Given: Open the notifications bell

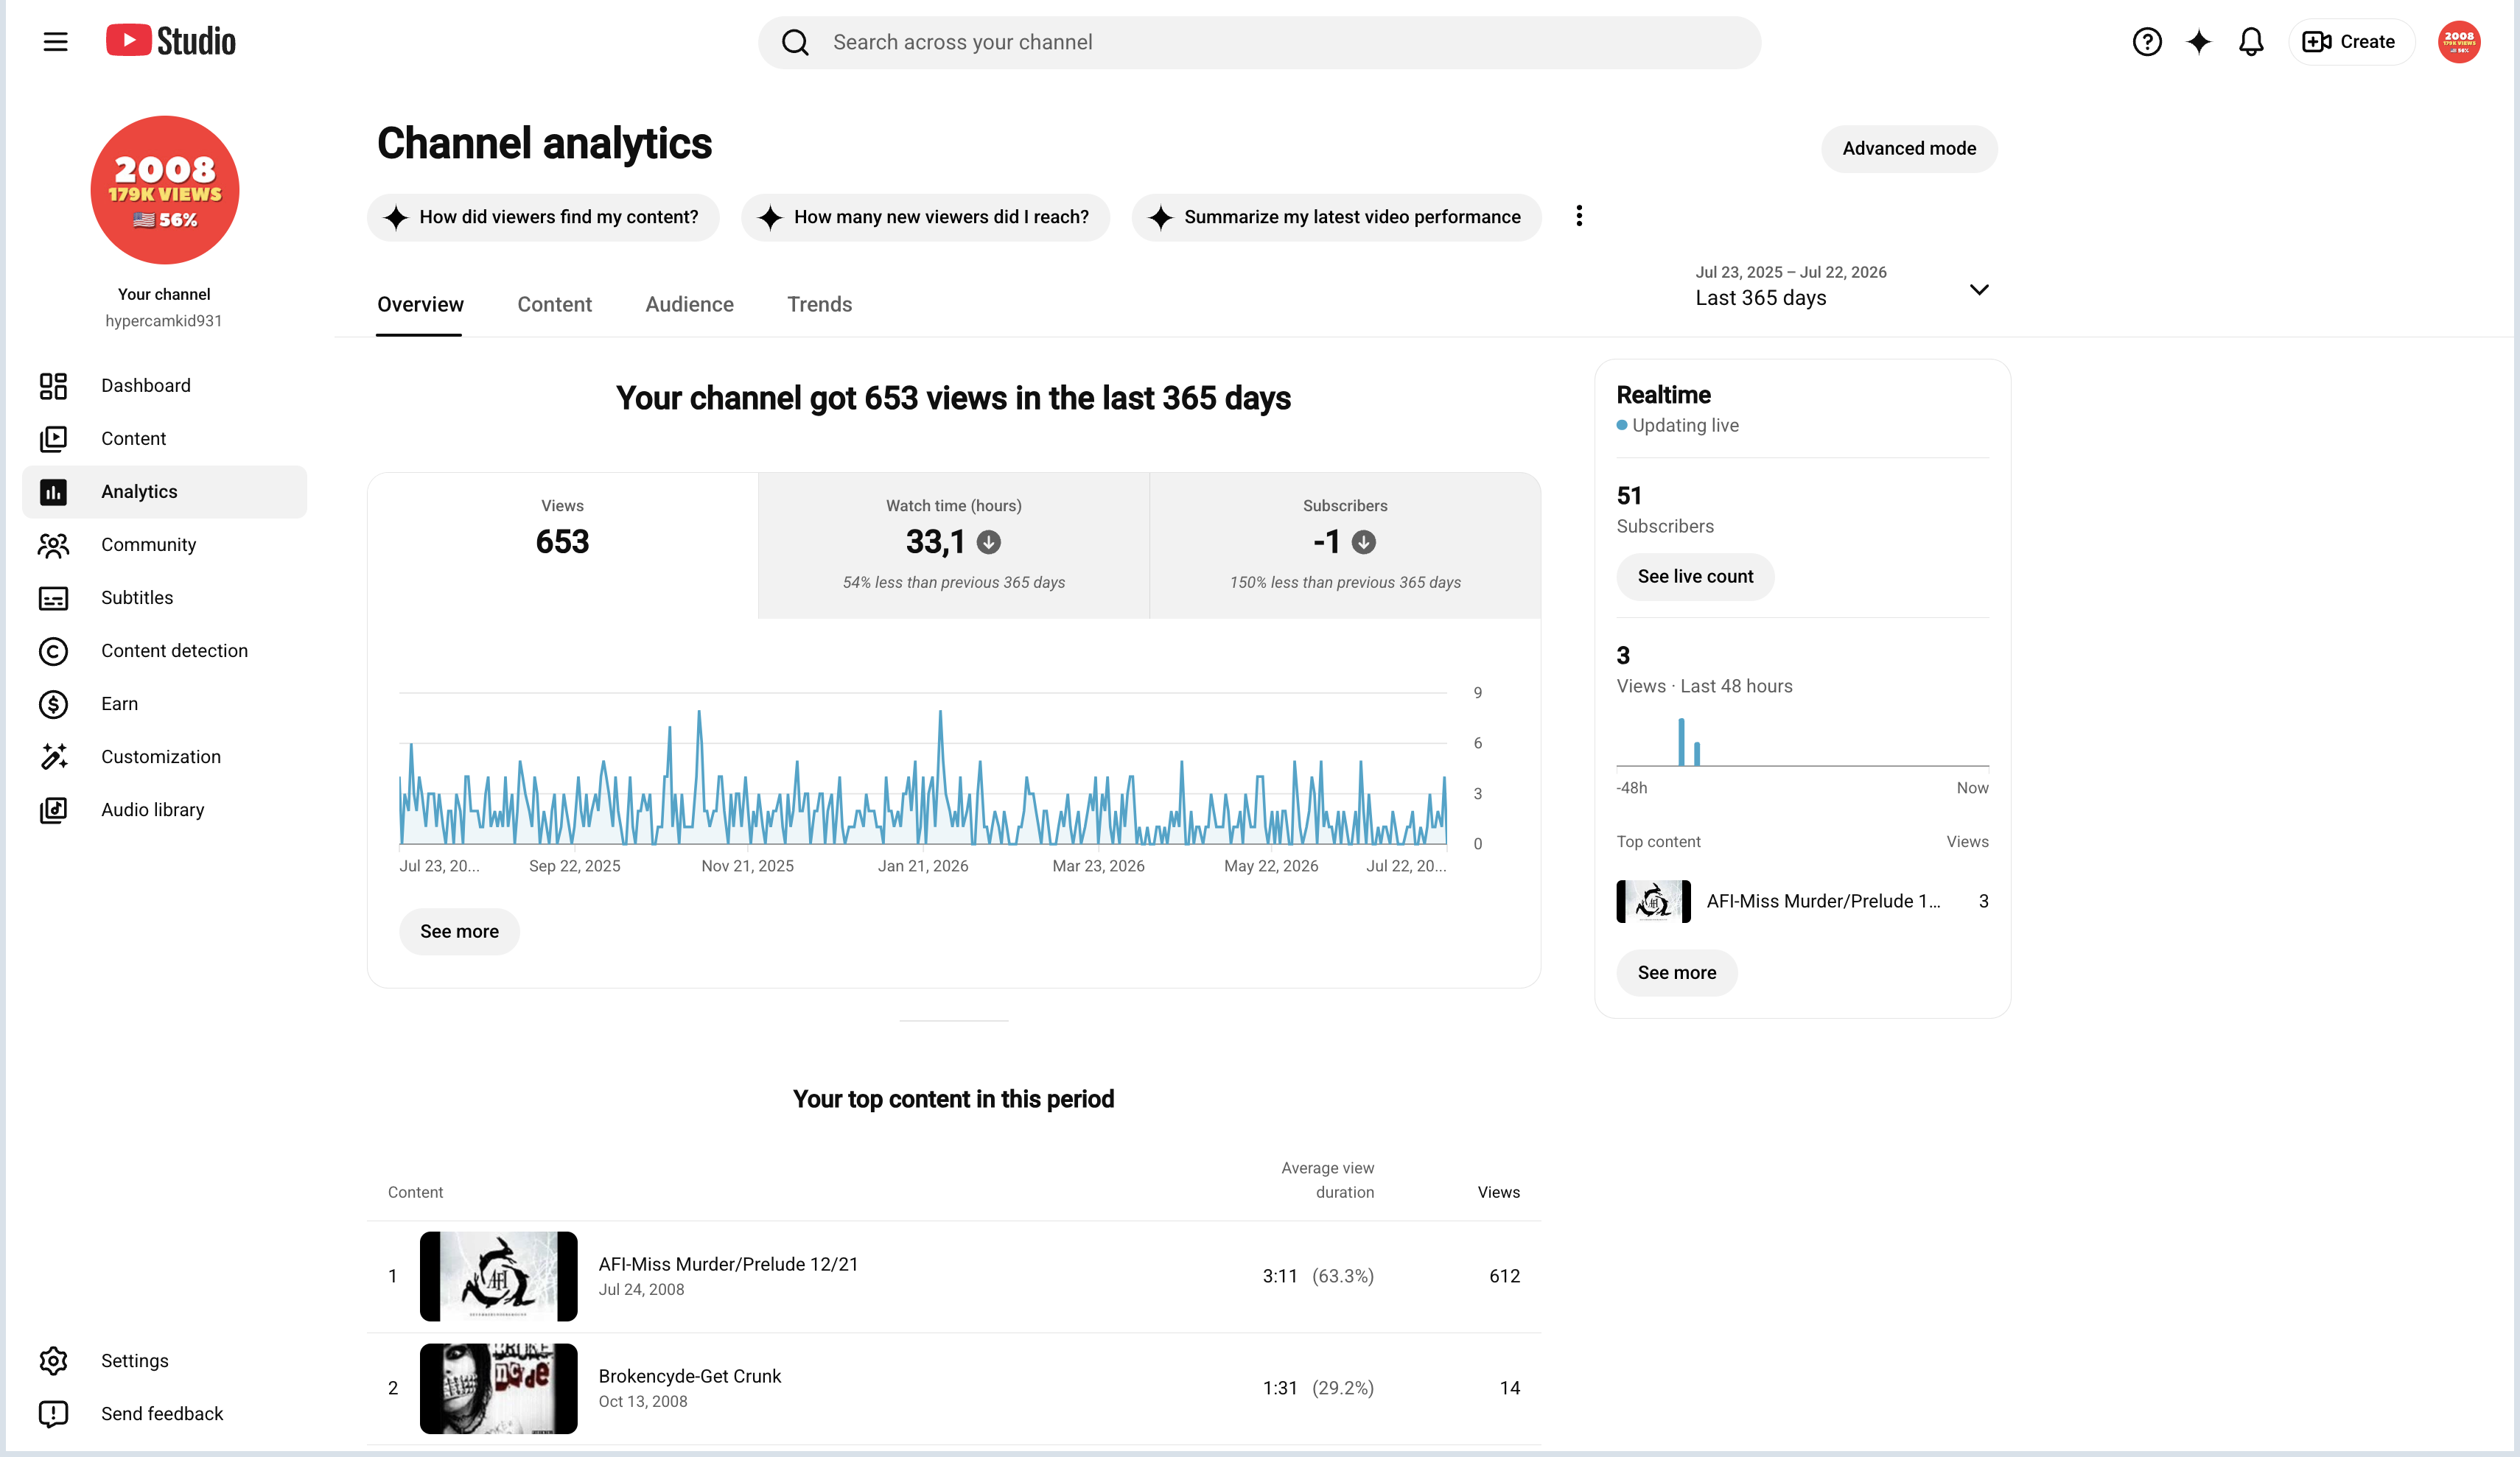Looking at the screenshot, I should 2250,42.
